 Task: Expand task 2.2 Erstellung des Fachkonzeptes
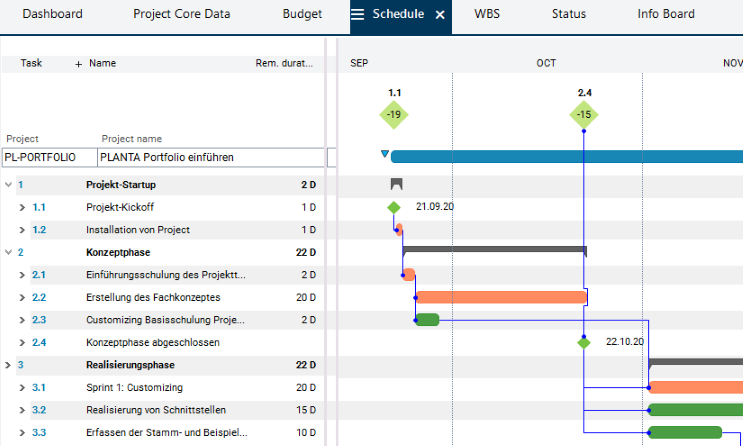click(22, 297)
